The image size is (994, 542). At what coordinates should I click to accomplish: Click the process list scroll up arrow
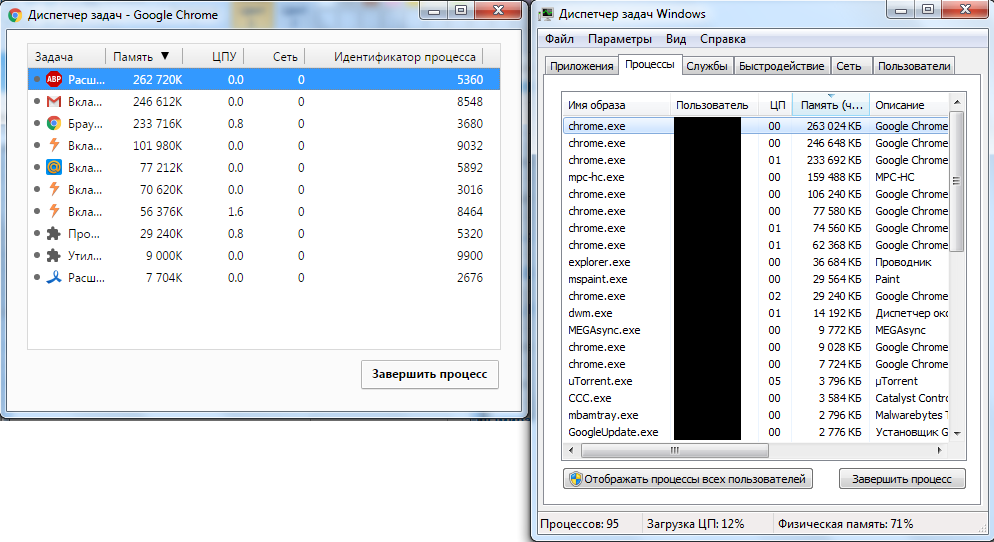pos(957,102)
